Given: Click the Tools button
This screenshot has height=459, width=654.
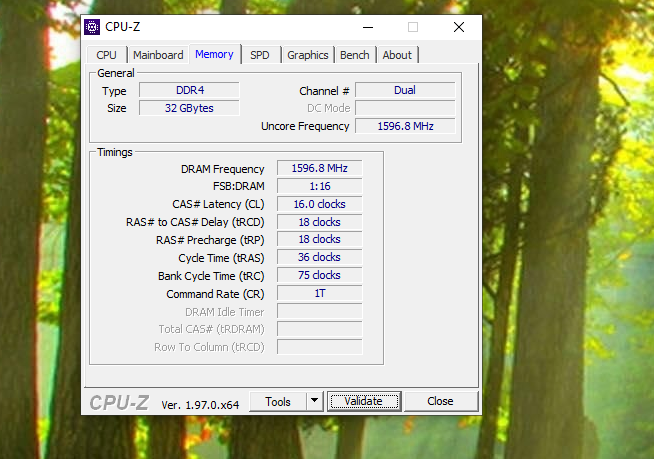Looking at the screenshot, I should pyautogui.click(x=278, y=401).
